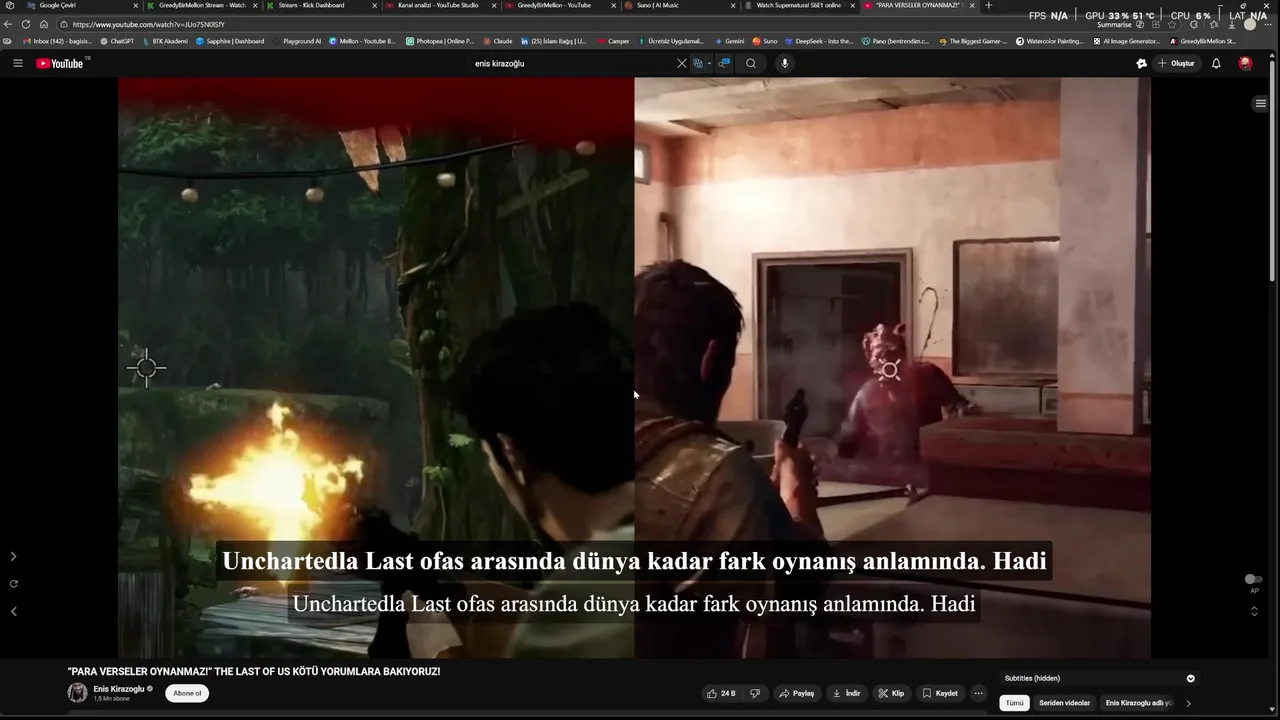Go to browser home page

[x=44, y=24]
